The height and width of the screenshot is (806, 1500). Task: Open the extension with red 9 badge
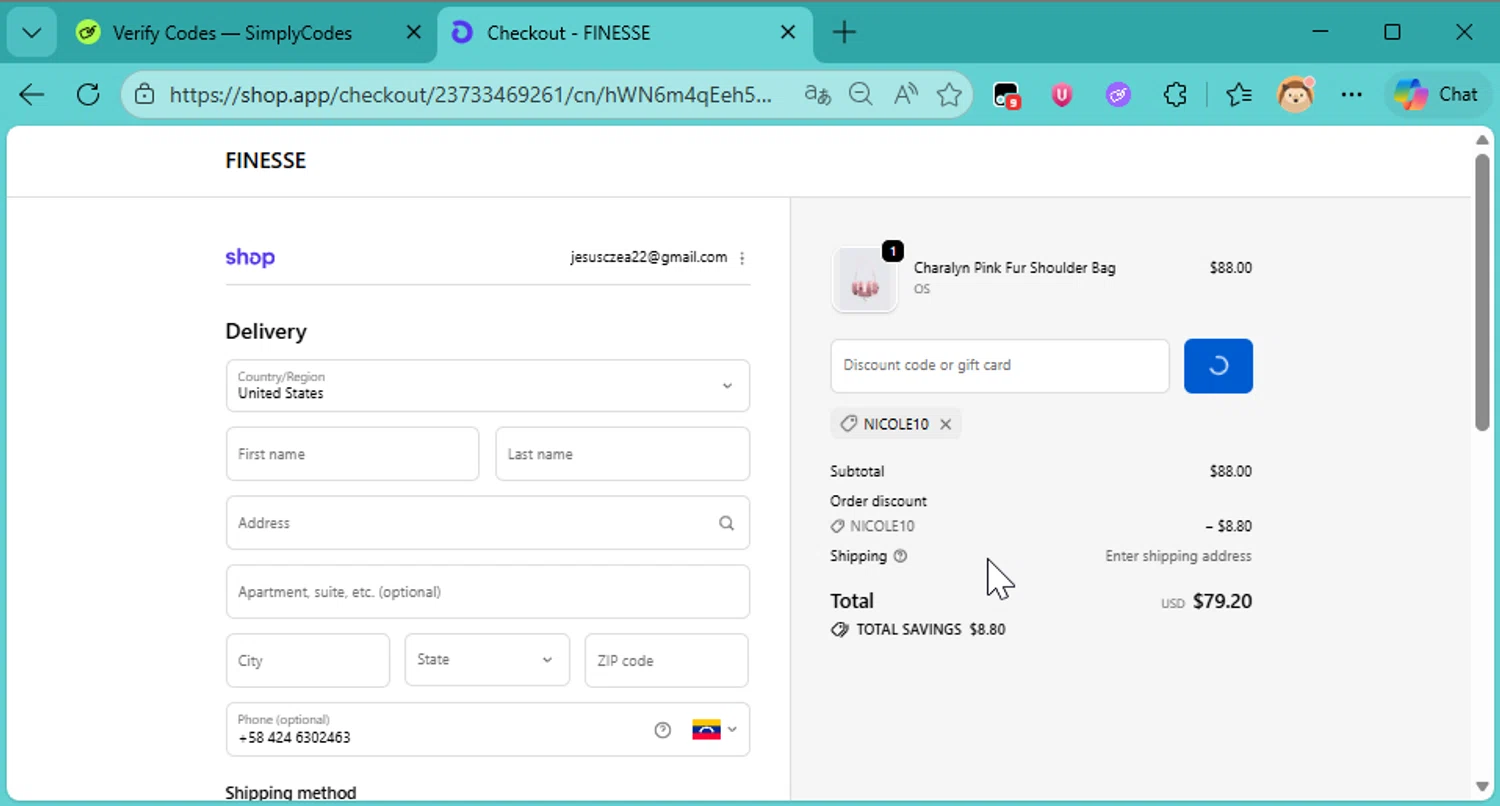pos(1006,95)
